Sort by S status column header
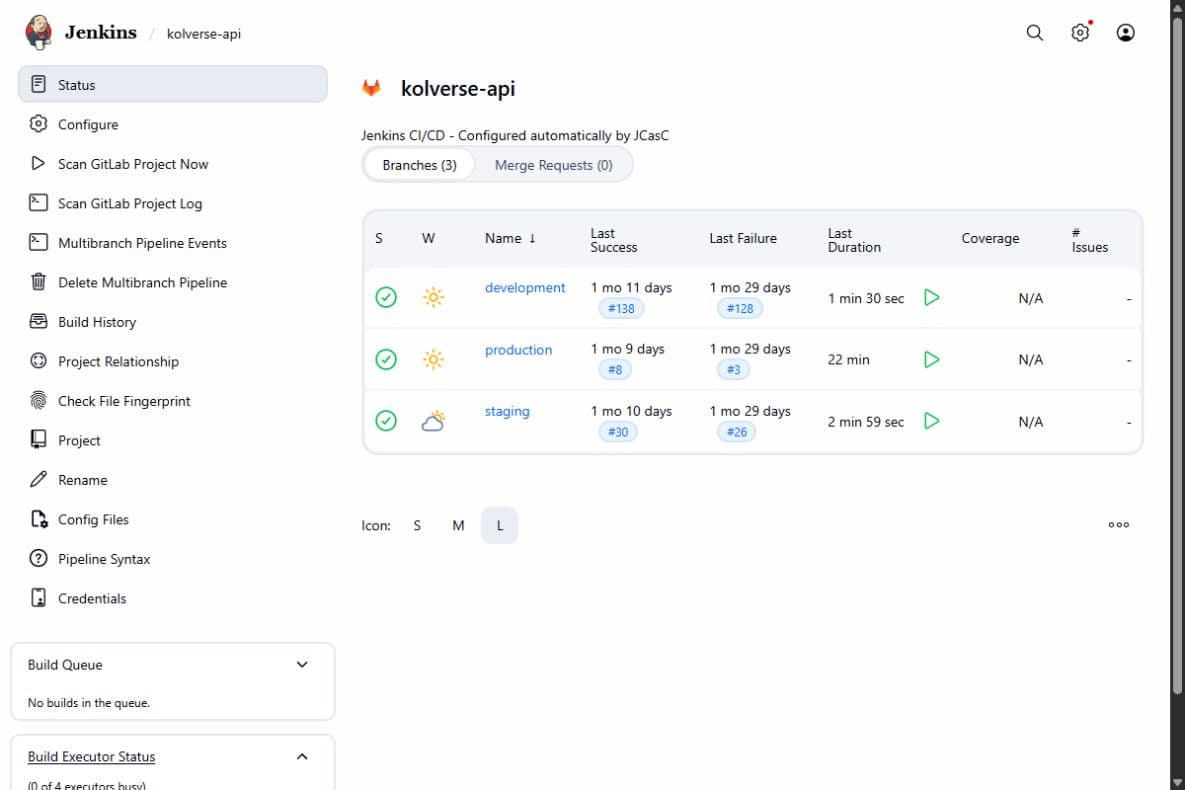This screenshot has height=790, width=1185. click(x=379, y=238)
